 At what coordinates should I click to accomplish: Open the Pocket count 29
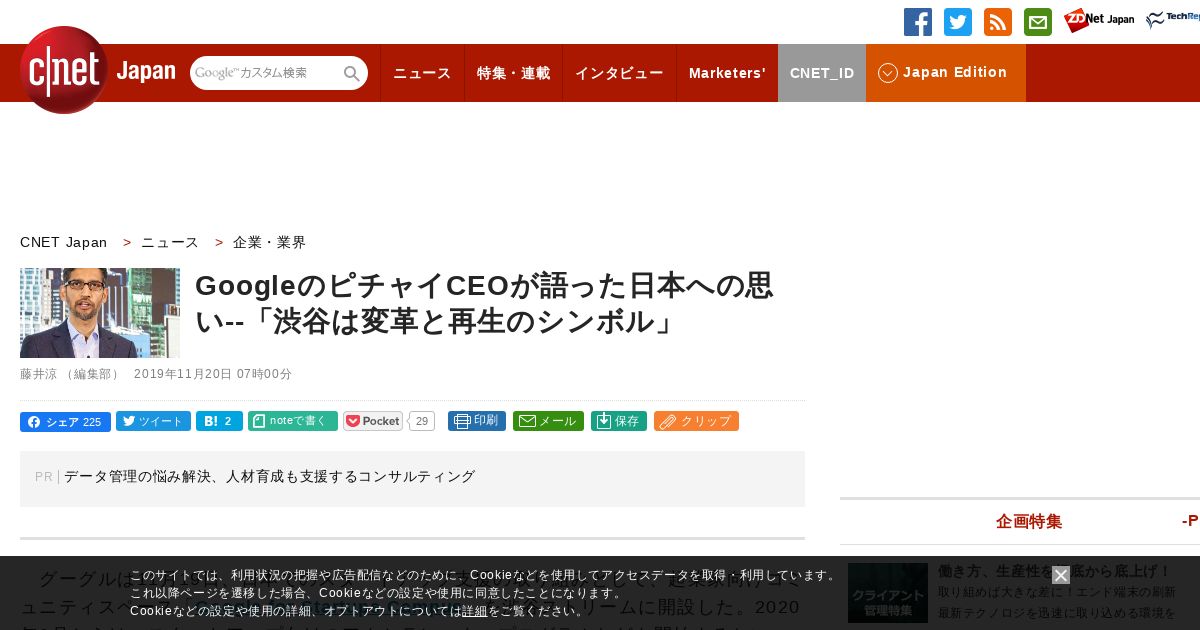(x=422, y=421)
